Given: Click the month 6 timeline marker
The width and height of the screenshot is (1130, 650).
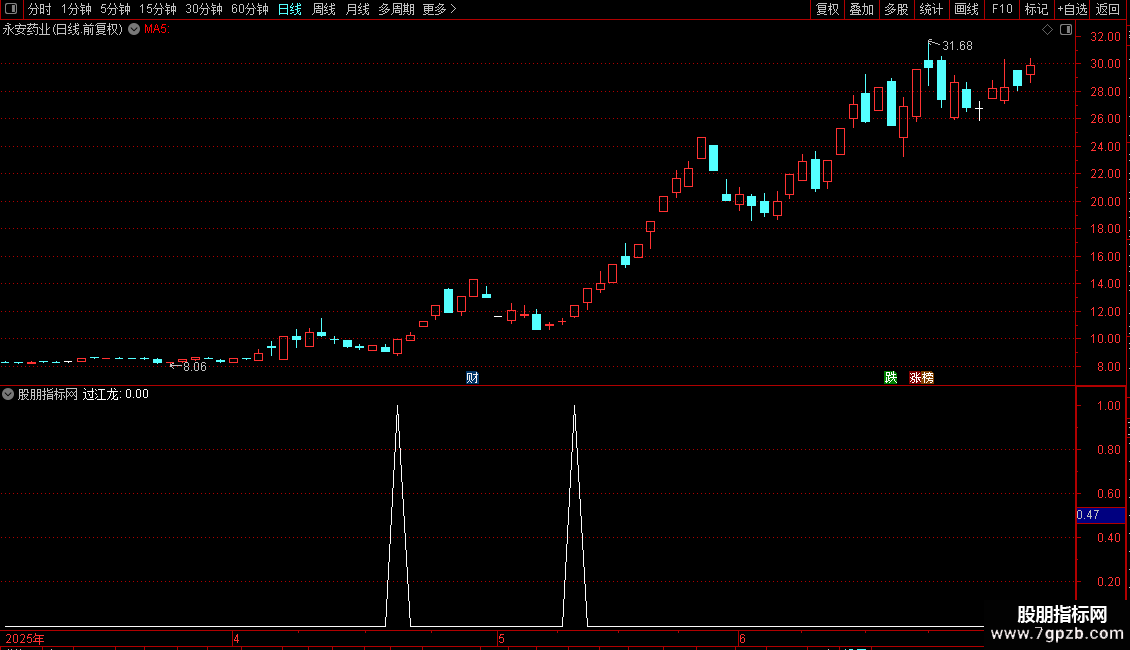Looking at the screenshot, I should 742,638.
